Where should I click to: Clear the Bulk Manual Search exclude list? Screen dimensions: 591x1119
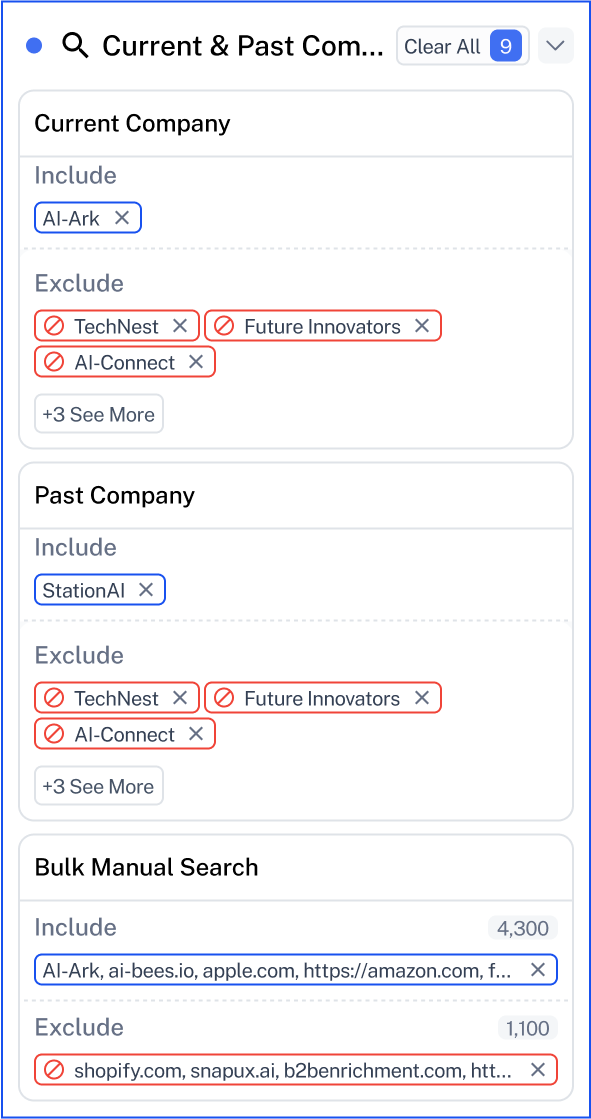click(x=538, y=1070)
